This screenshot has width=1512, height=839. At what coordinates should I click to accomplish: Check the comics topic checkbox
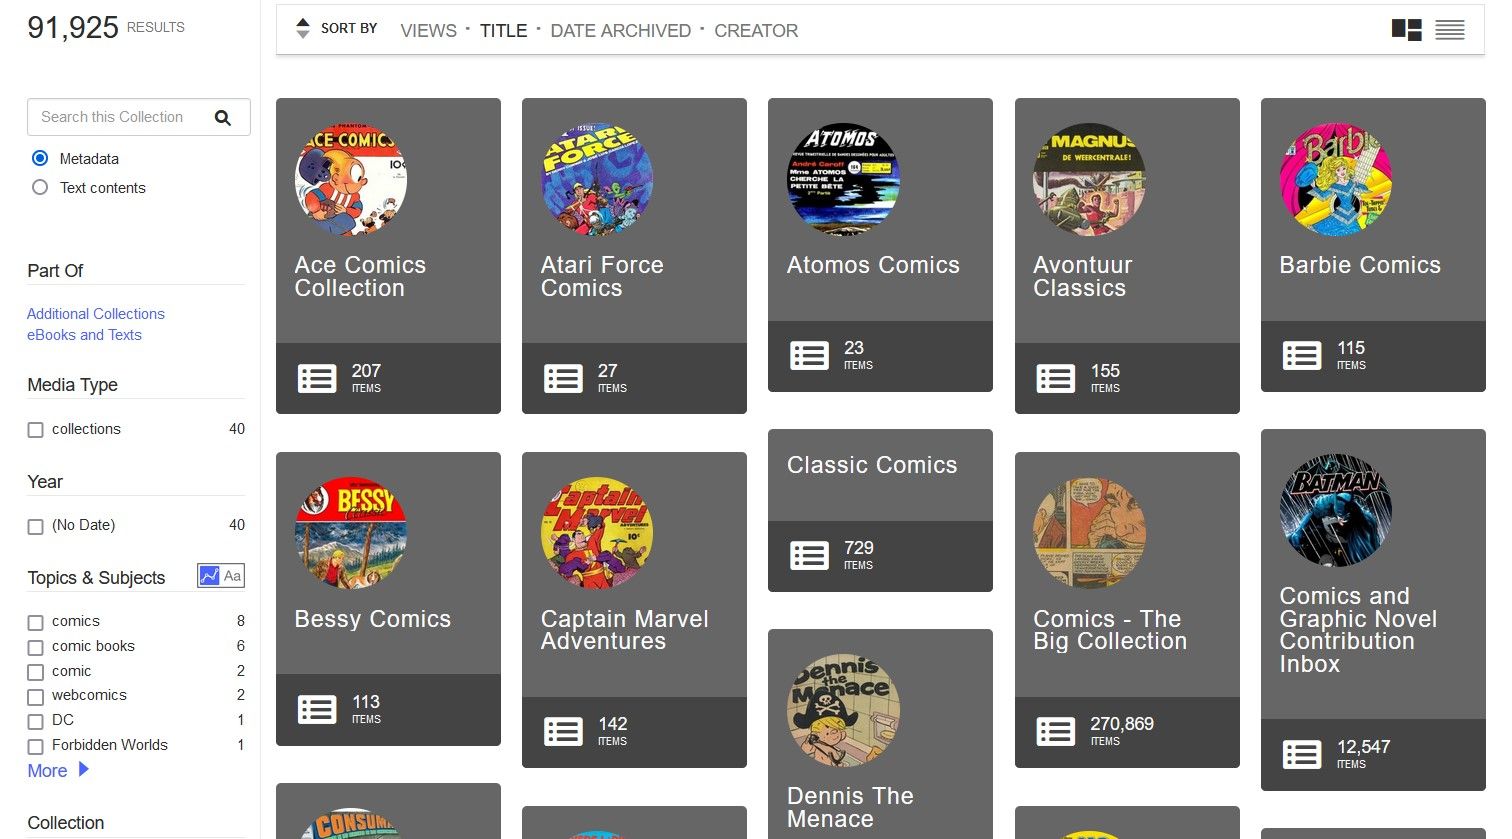(x=36, y=622)
